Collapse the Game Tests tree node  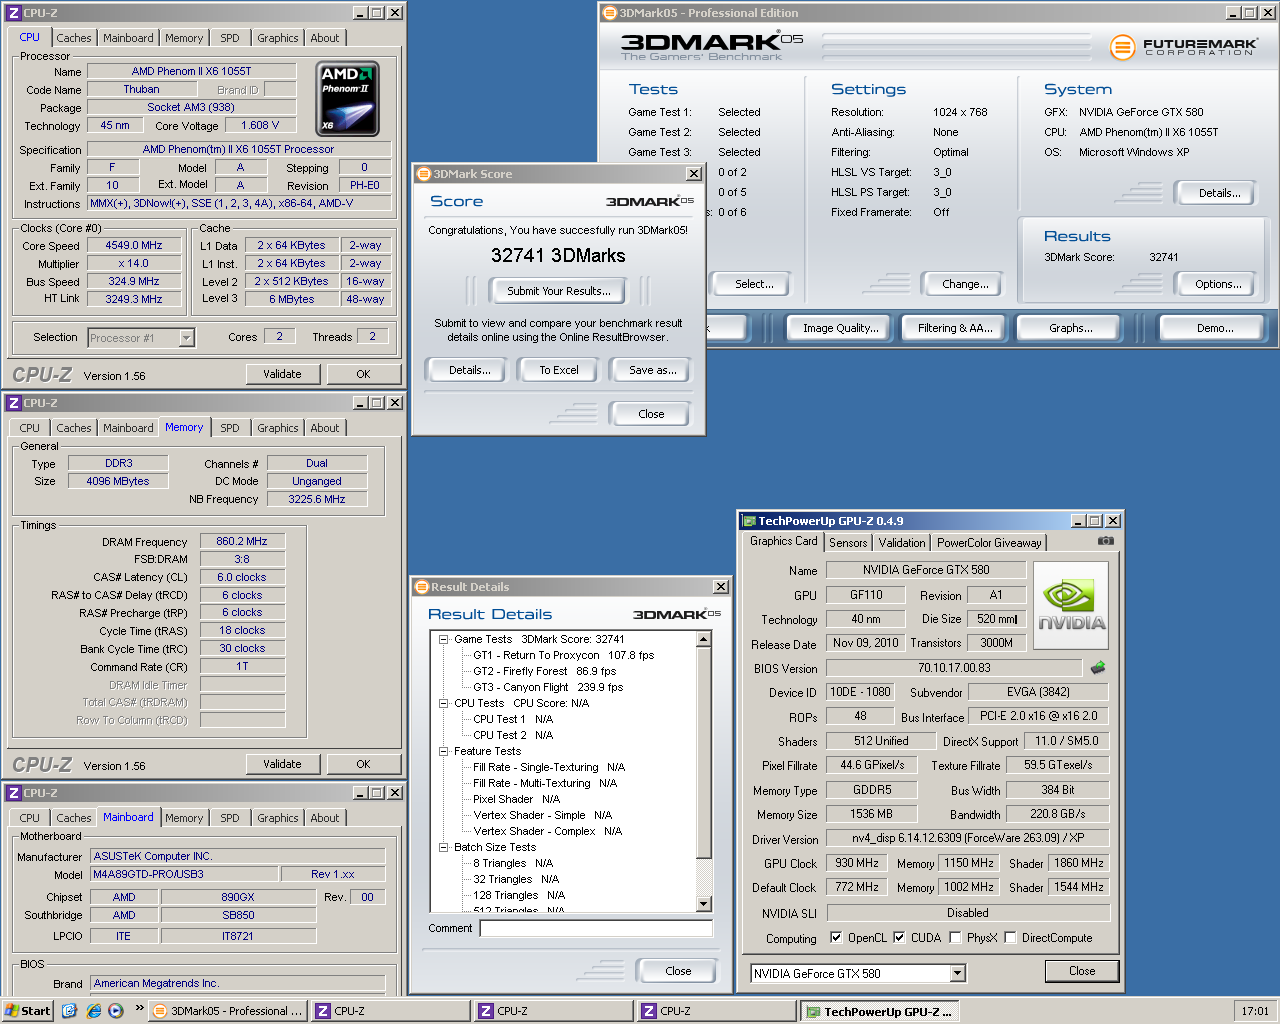tap(443, 639)
